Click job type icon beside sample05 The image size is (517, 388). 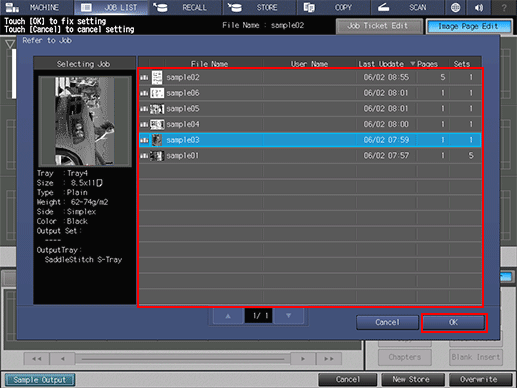point(144,109)
